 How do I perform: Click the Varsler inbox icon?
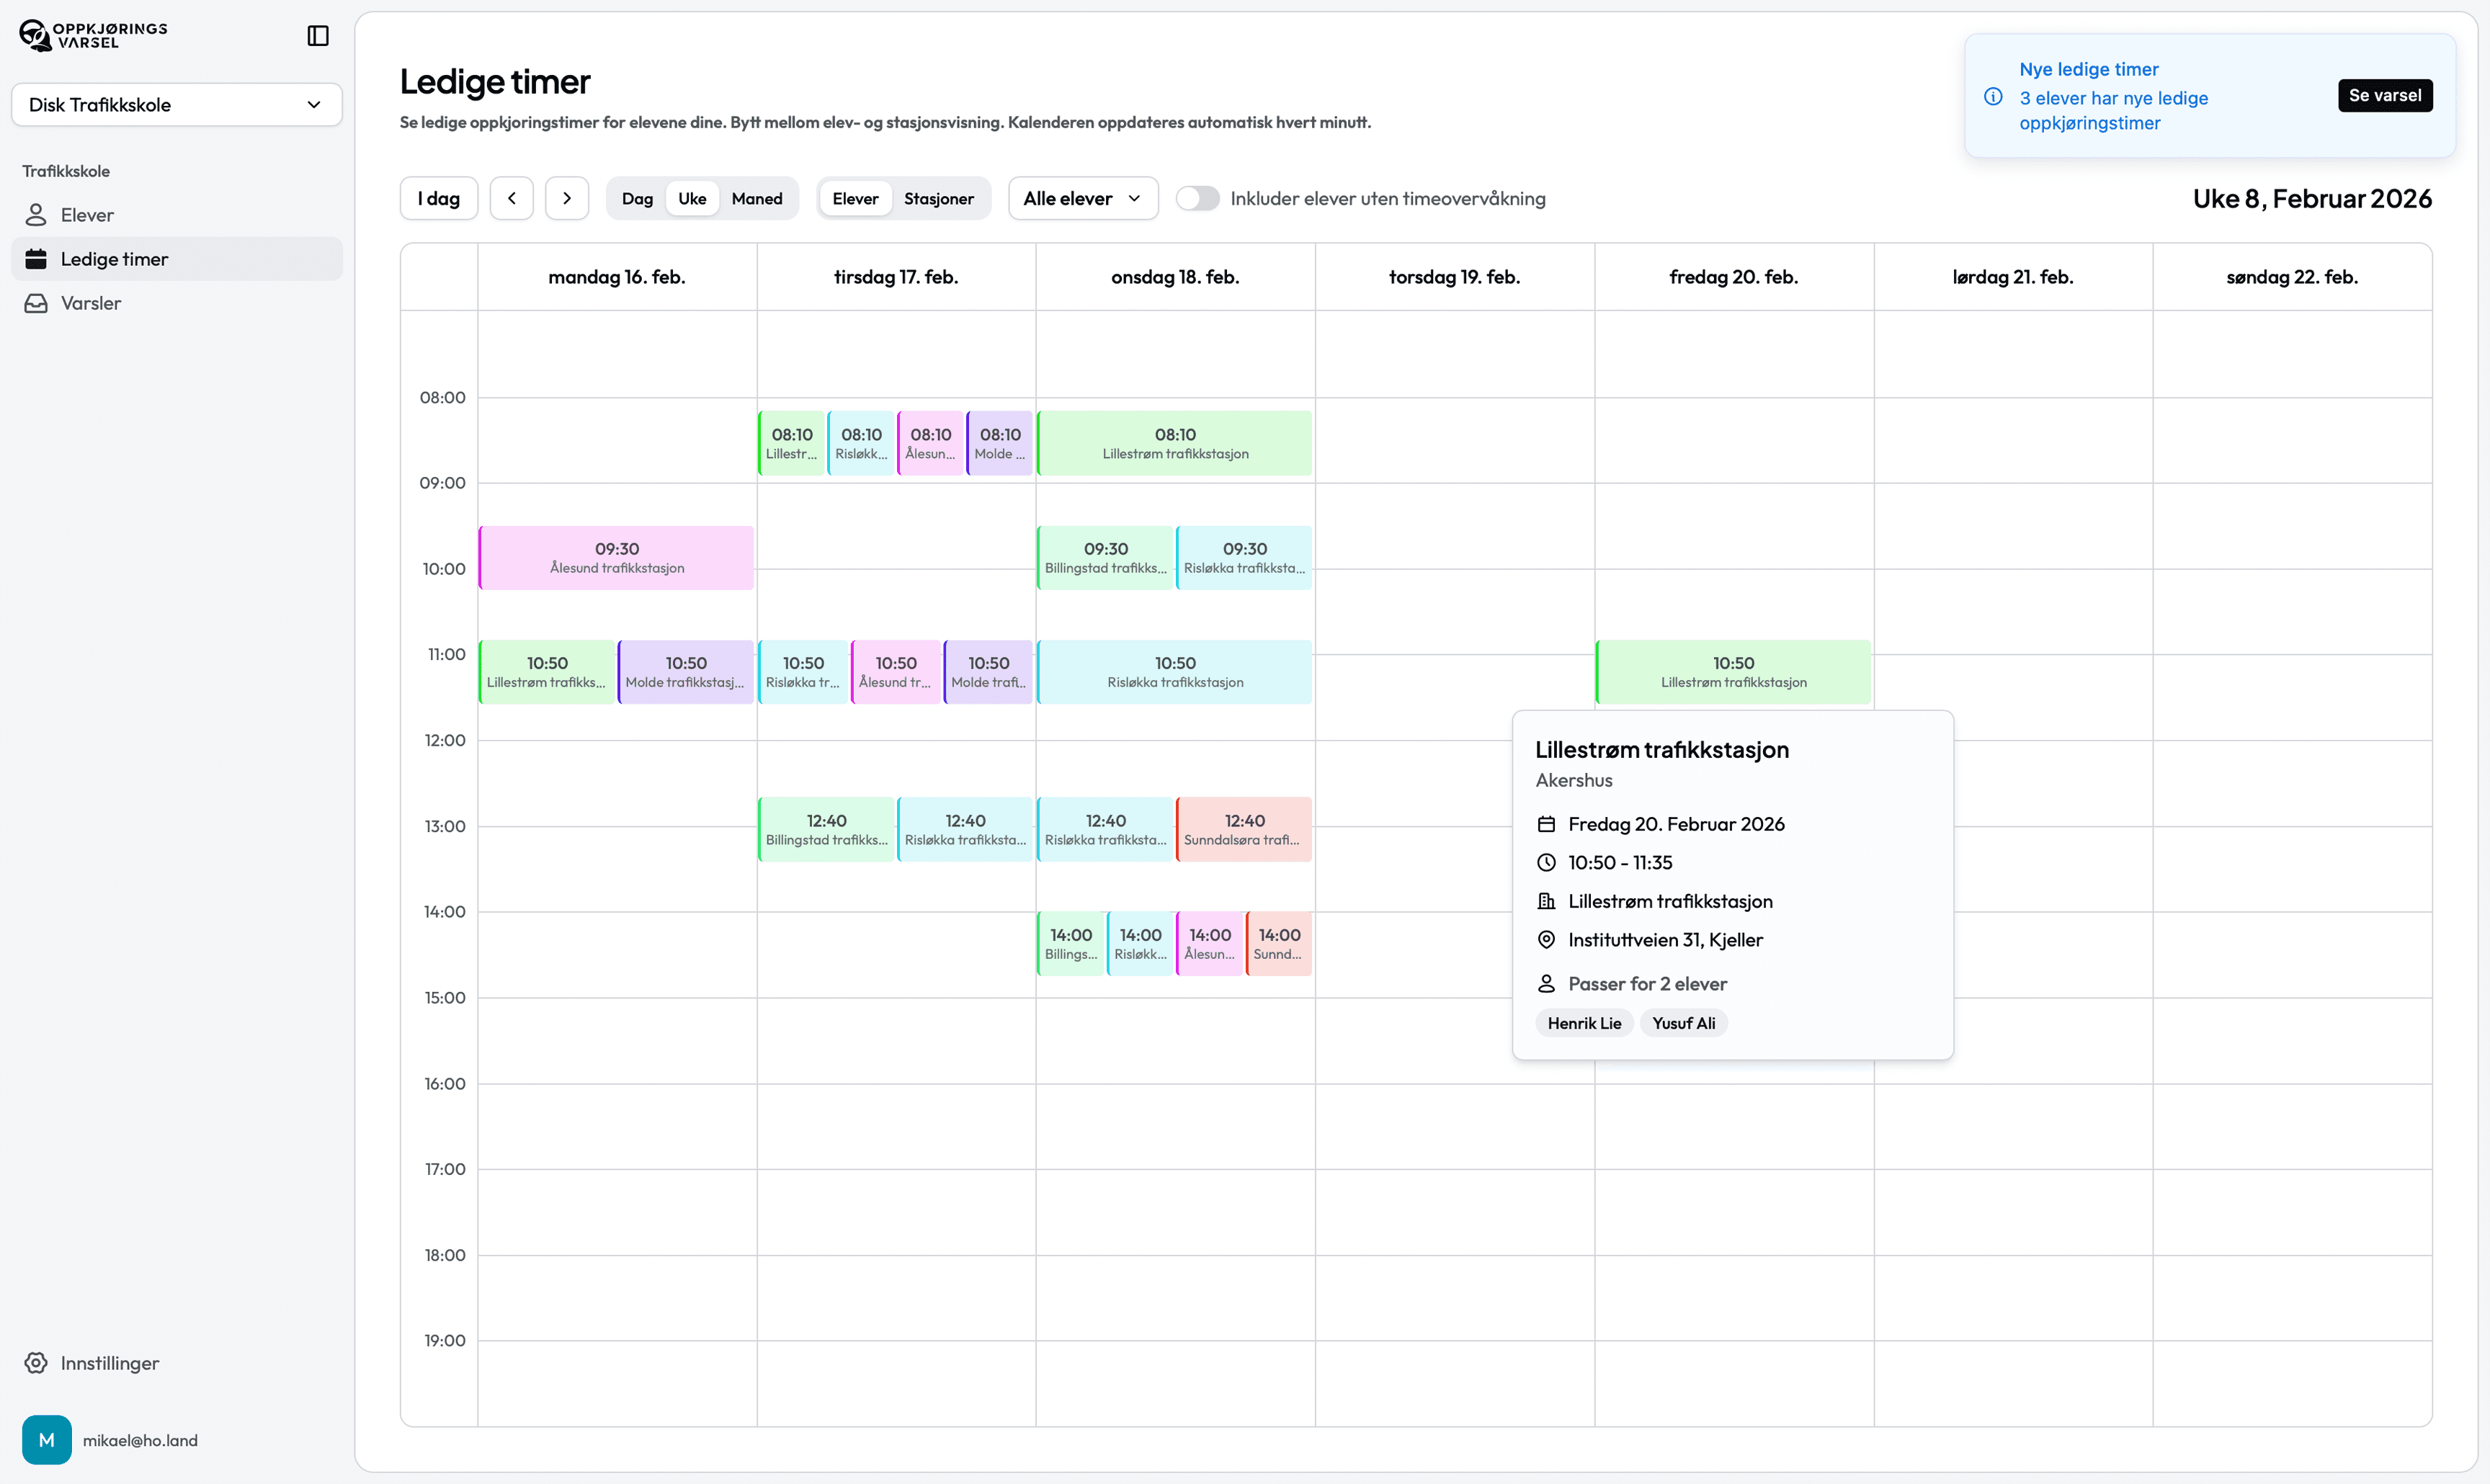coord(36,303)
